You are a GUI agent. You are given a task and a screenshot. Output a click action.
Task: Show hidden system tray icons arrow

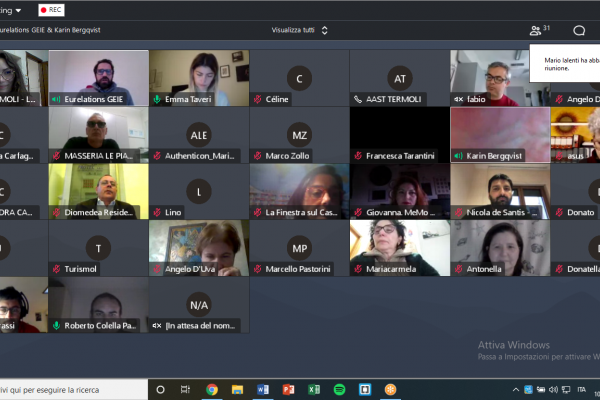pos(516,390)
